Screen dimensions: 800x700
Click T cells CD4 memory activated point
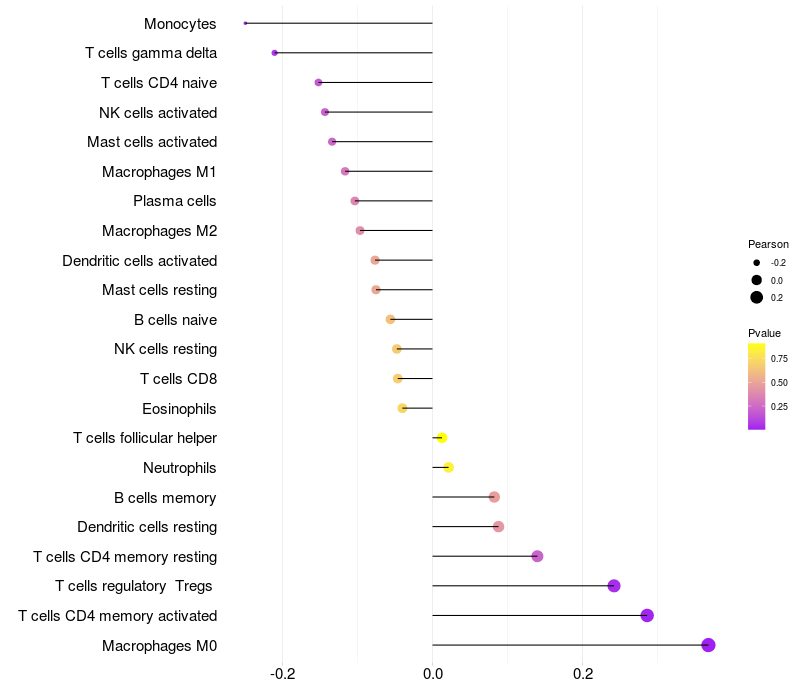pyautogui.click(x=647, y=615)
